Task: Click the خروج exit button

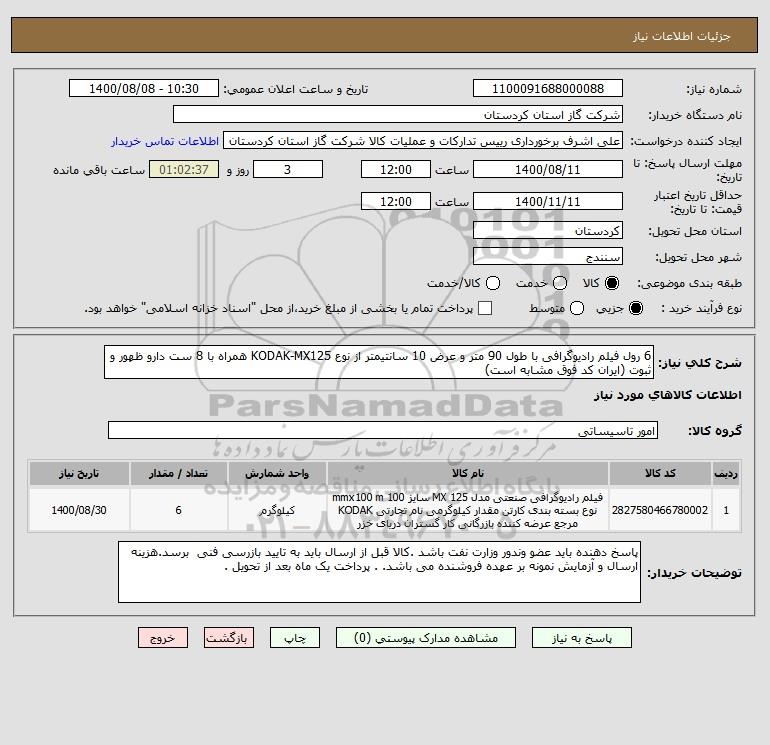Action: pyautogui.click(x=163, y=638)
